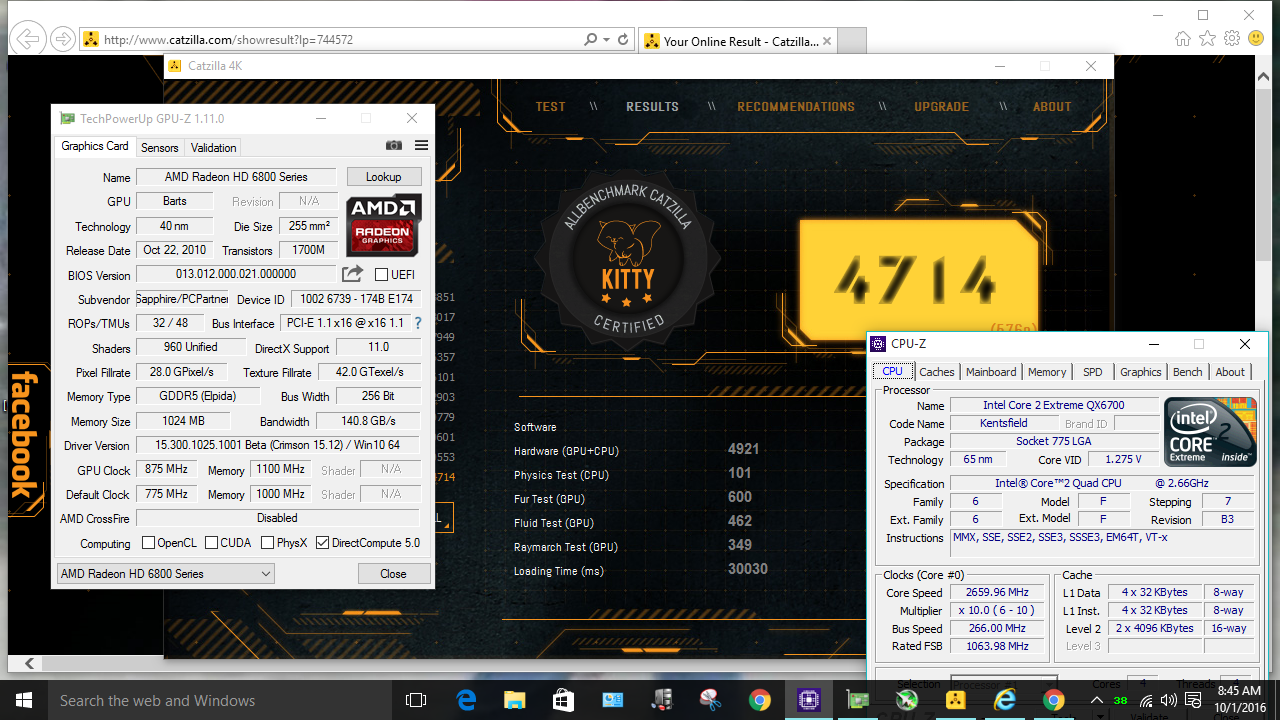Open the network tray icon
Image resolution: width=1280 pixels, height=720 pixels.
(1145, 700)
